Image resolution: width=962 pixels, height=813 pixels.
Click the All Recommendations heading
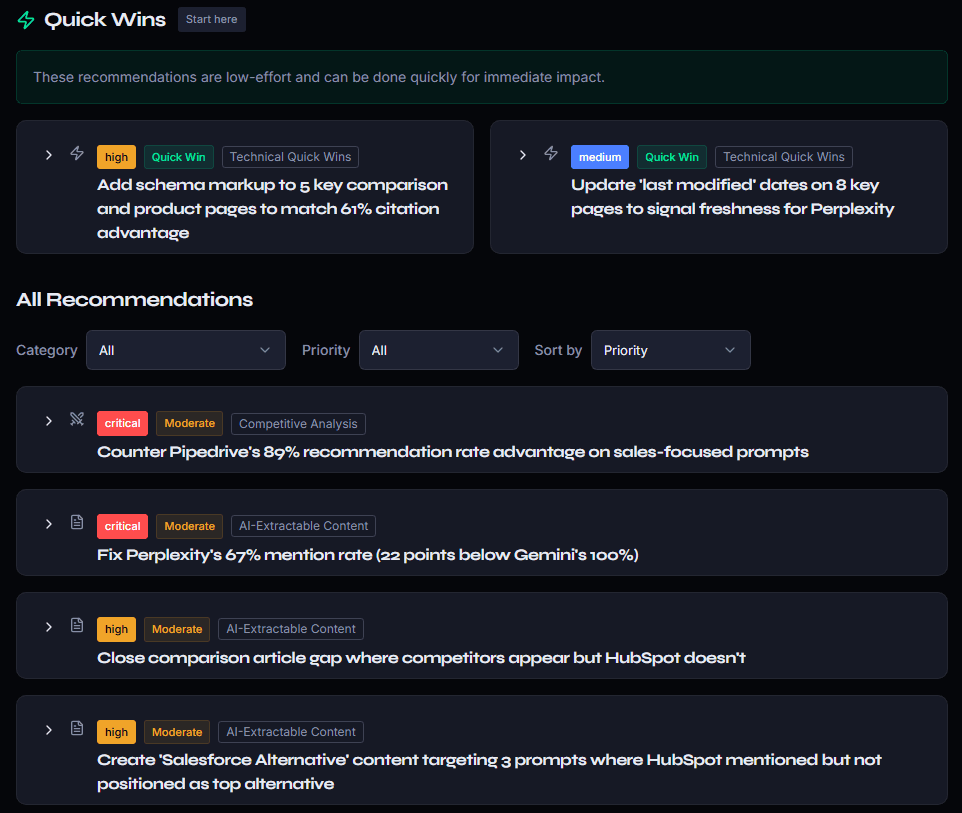pos(134,299)
